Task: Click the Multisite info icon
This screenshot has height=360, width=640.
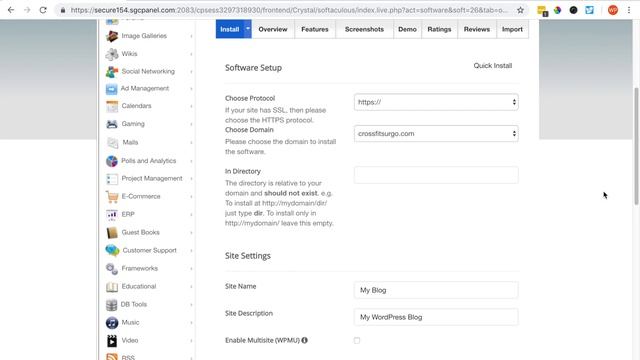Action: (x=304, y=340)
